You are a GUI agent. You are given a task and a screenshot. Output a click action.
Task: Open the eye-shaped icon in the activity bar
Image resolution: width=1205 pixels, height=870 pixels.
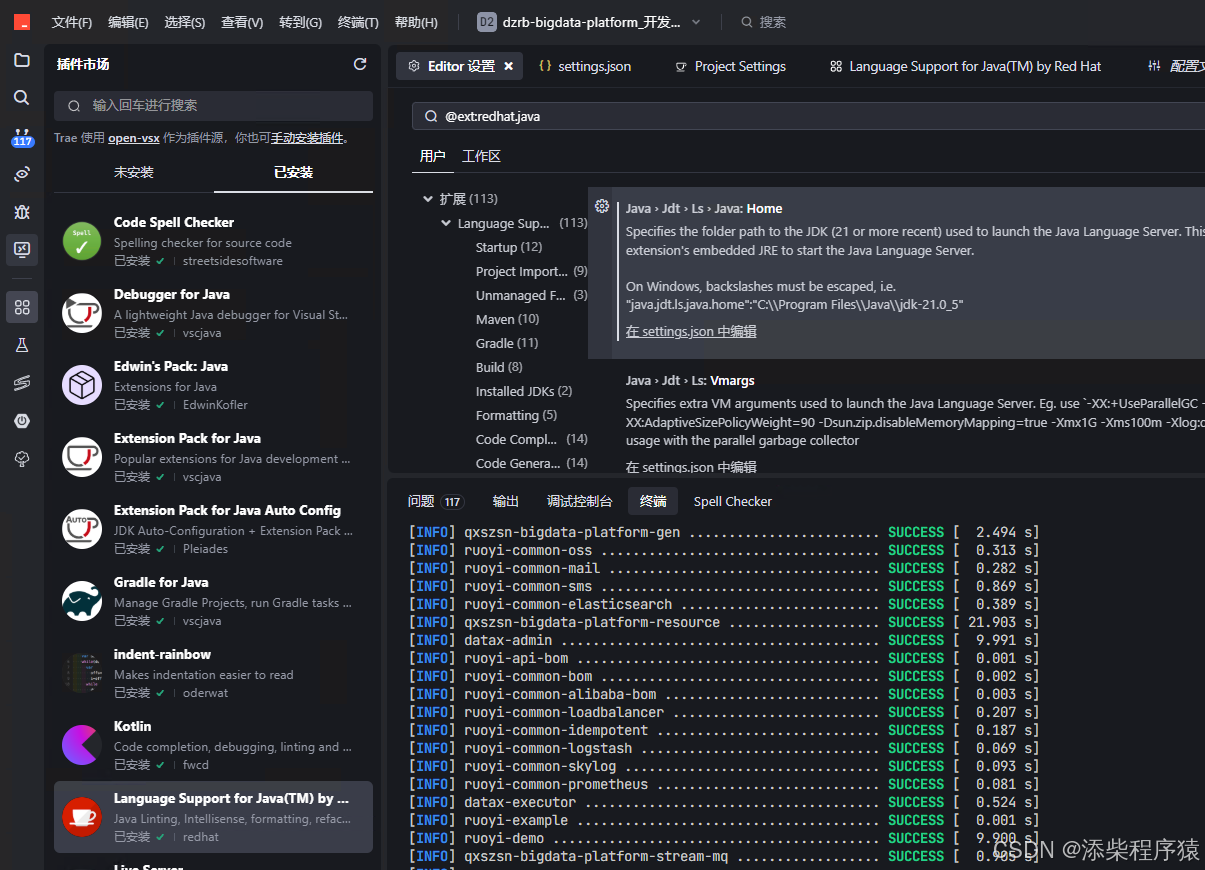click(22, 174)
